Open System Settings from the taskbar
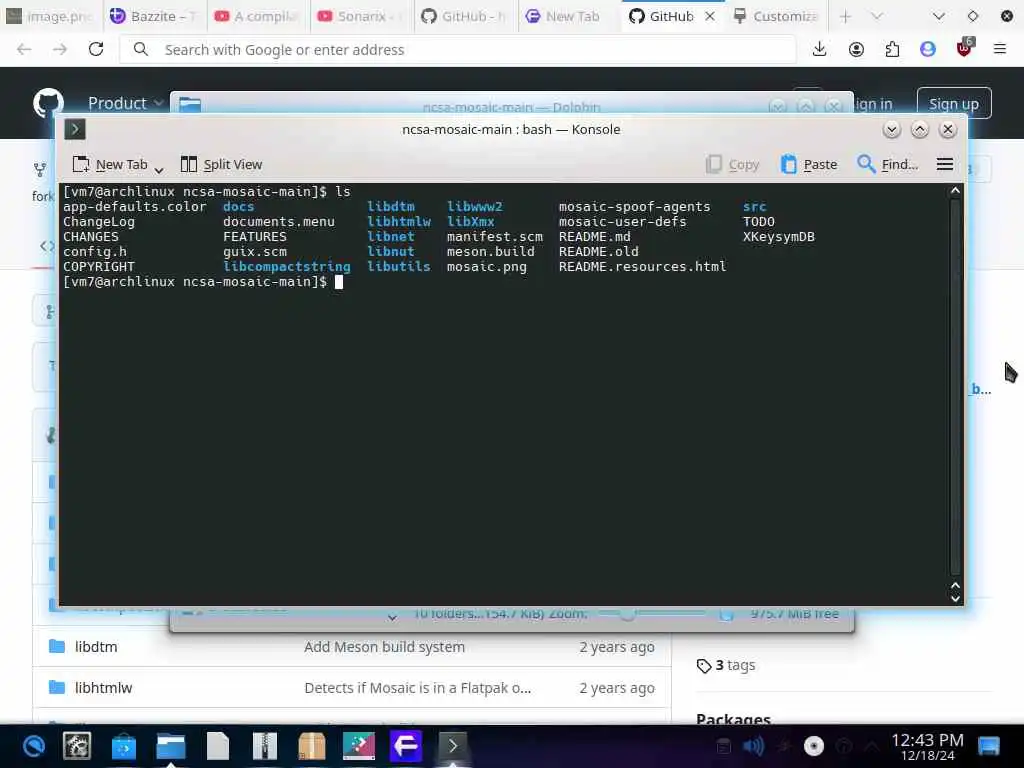The image size is (1024, 768). [76, 746]
